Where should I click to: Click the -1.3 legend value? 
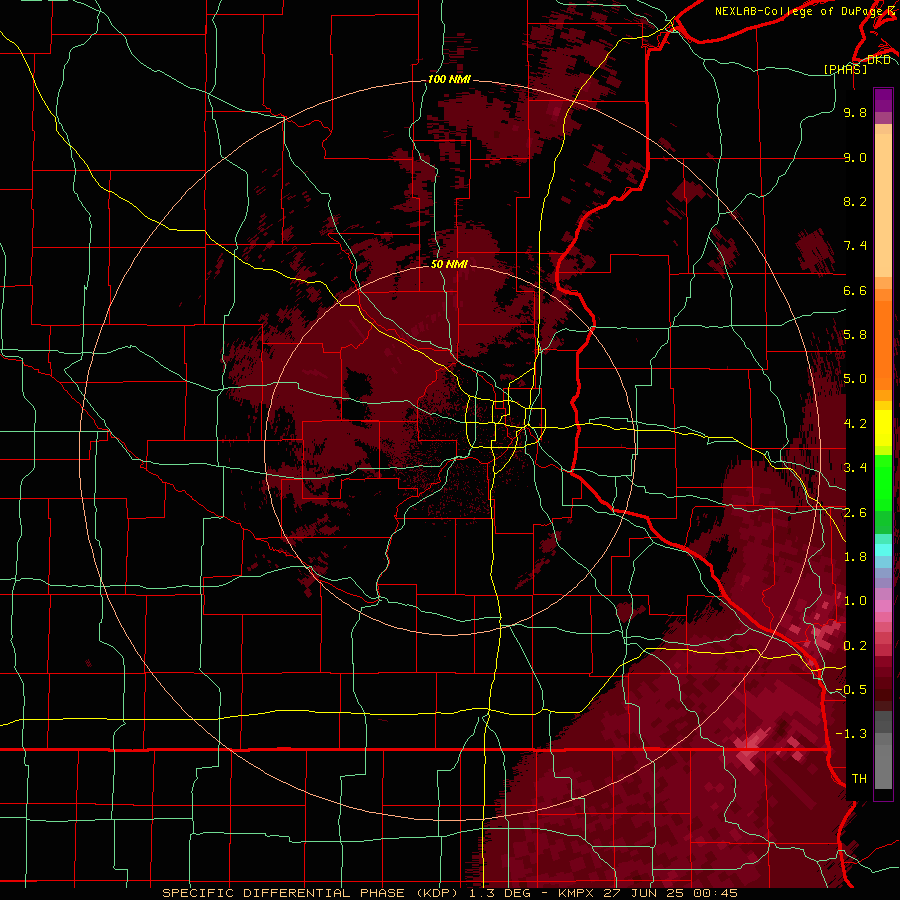pos(851,734)
